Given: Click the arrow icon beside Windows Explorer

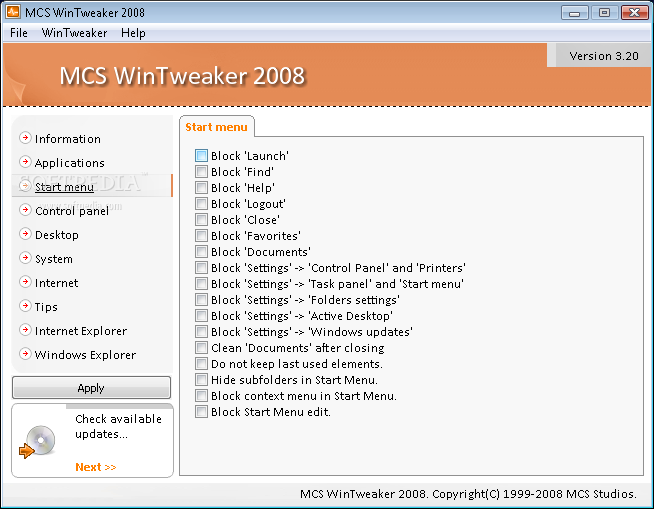Looking at the screenshot, I should [25, 353].
